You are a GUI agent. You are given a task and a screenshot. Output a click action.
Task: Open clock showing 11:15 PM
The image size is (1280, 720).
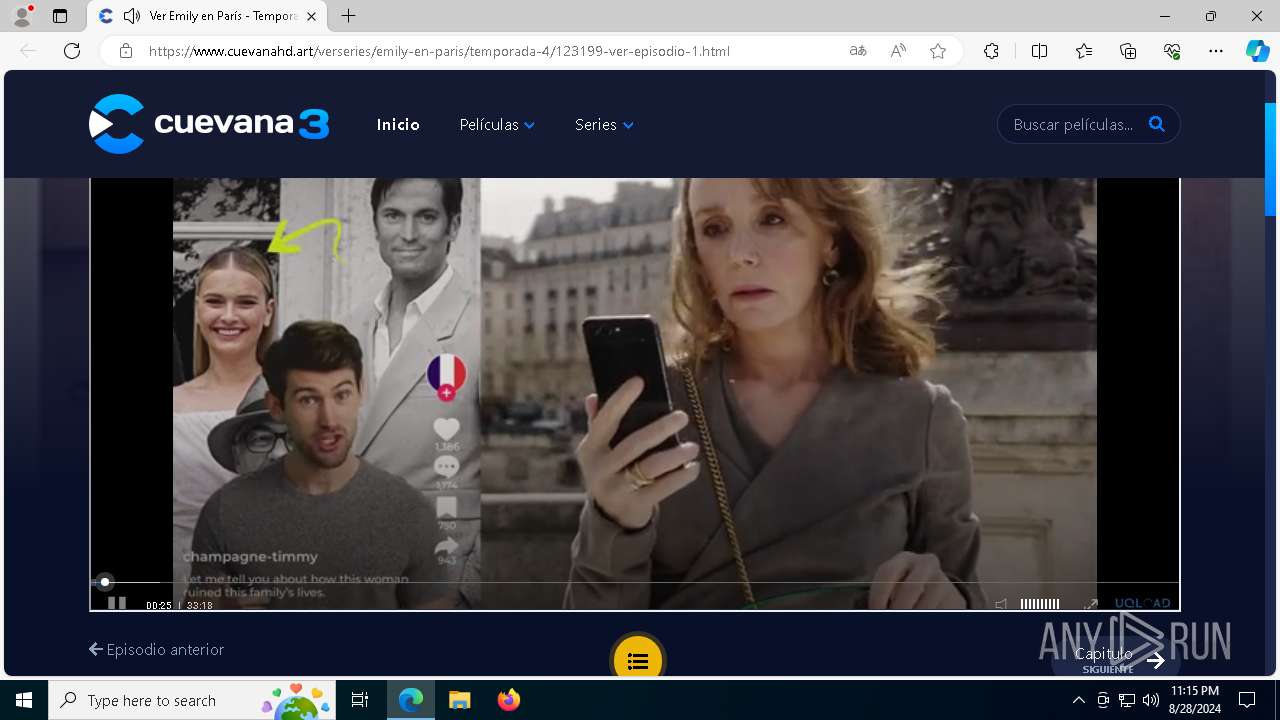pos(1195,700)
